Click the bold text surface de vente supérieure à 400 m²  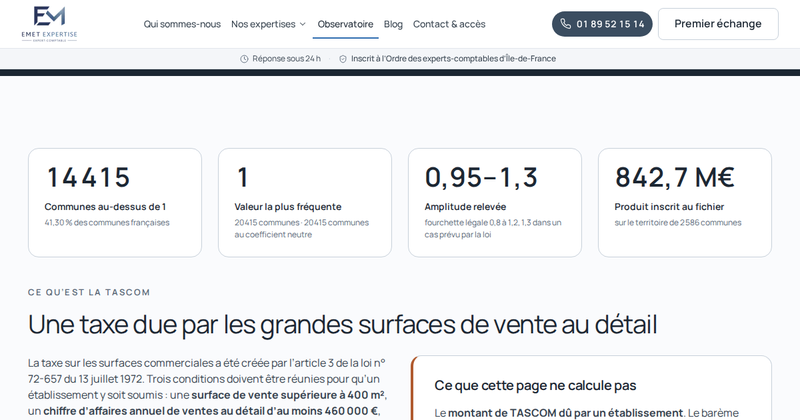pos(289,395)
